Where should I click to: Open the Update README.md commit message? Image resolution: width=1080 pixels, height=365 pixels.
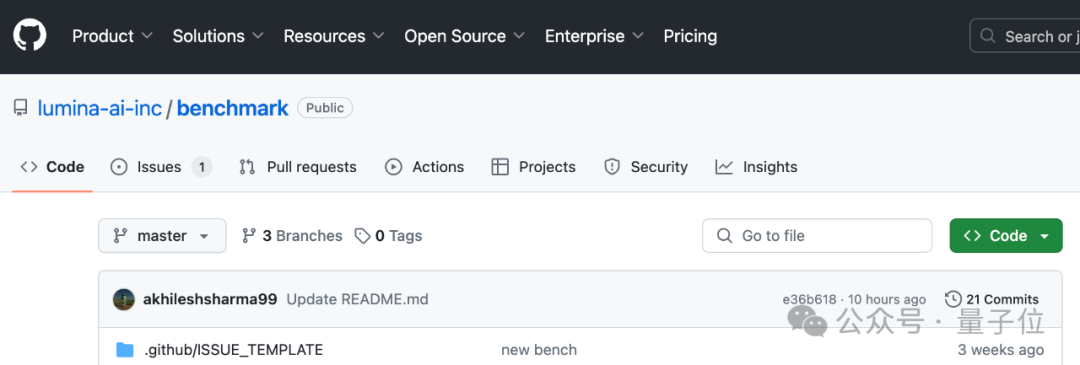[x=357, y=299]
